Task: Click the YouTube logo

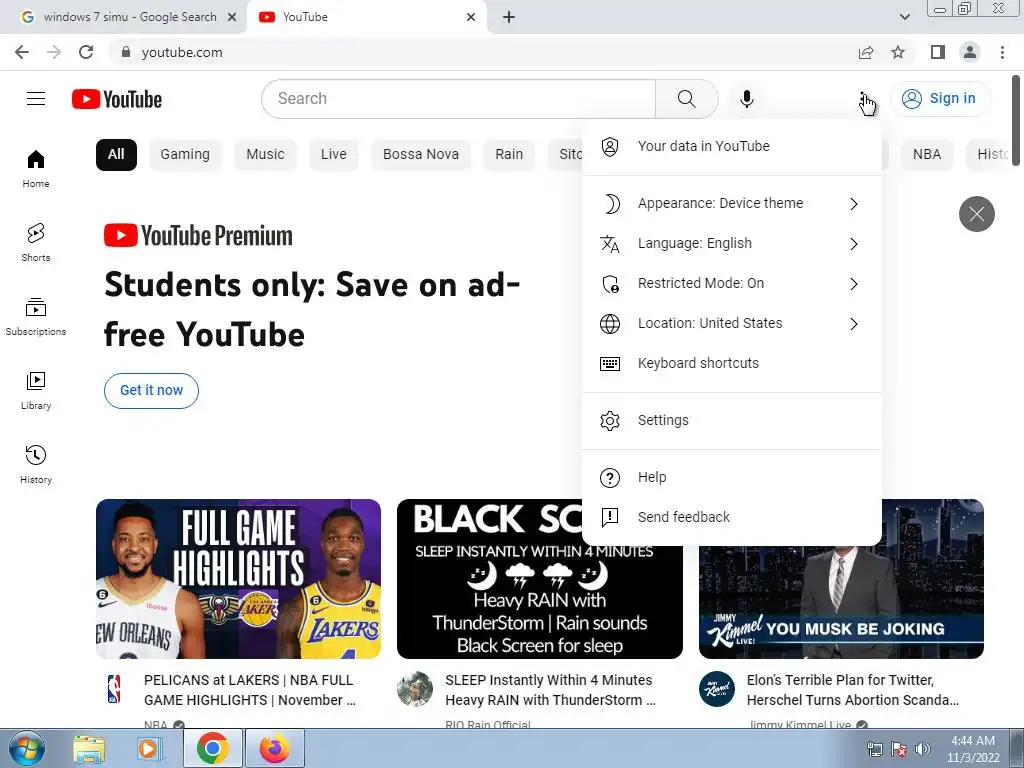Action: [117, 99]
